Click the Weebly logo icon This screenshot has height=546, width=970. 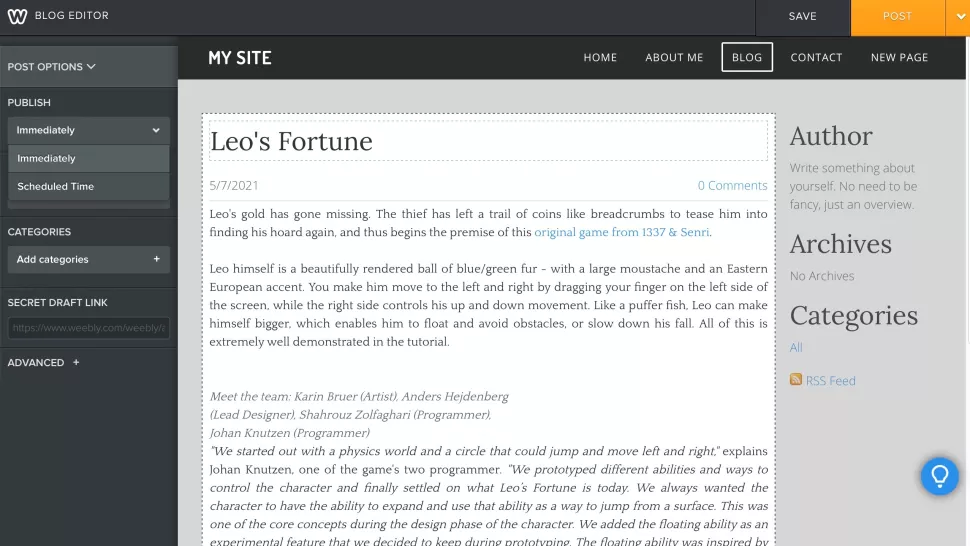coord(17,16)
